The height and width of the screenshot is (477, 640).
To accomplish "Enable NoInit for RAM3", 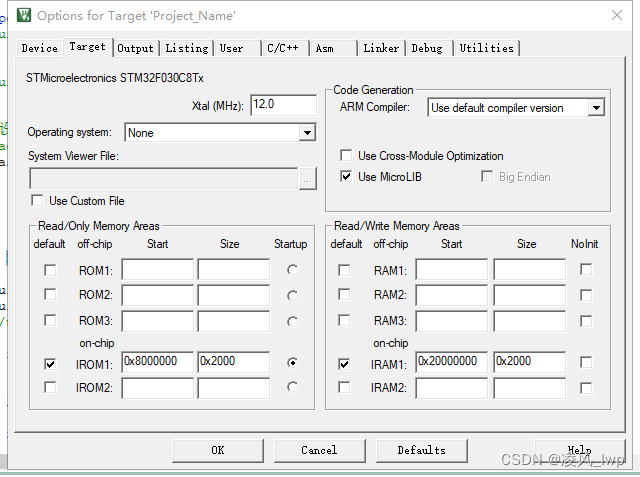I will pyautogui.click(x=586, y=321).
